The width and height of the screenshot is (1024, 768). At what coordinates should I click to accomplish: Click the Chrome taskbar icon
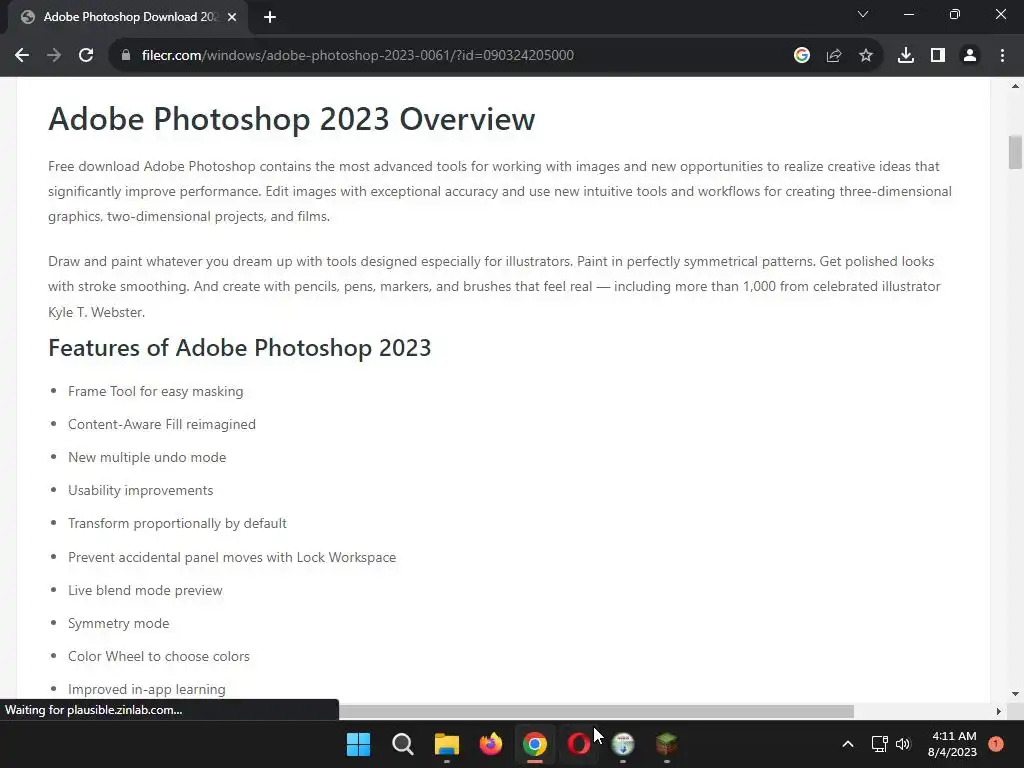pyautogui.click(x=534, y=744)
